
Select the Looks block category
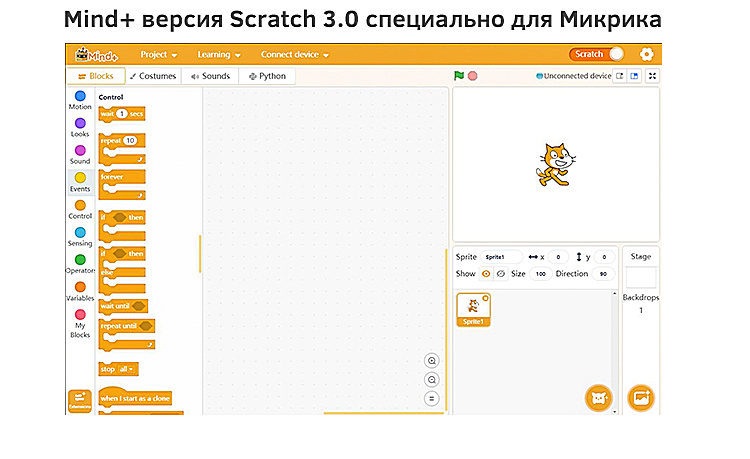(80, 128)
